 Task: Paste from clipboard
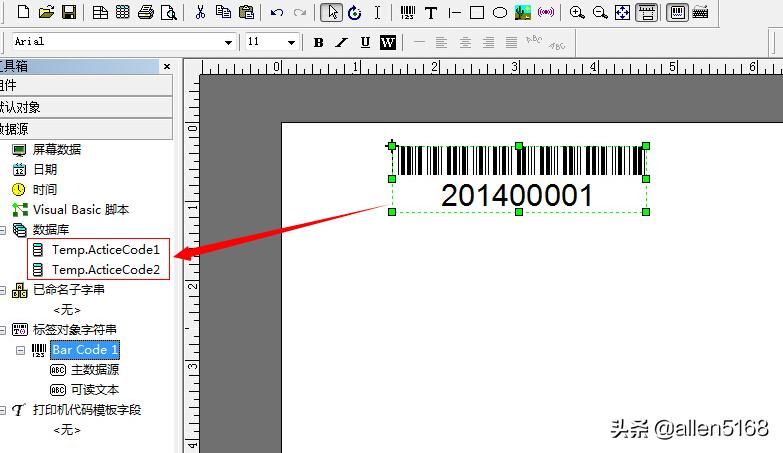point(246,12)
